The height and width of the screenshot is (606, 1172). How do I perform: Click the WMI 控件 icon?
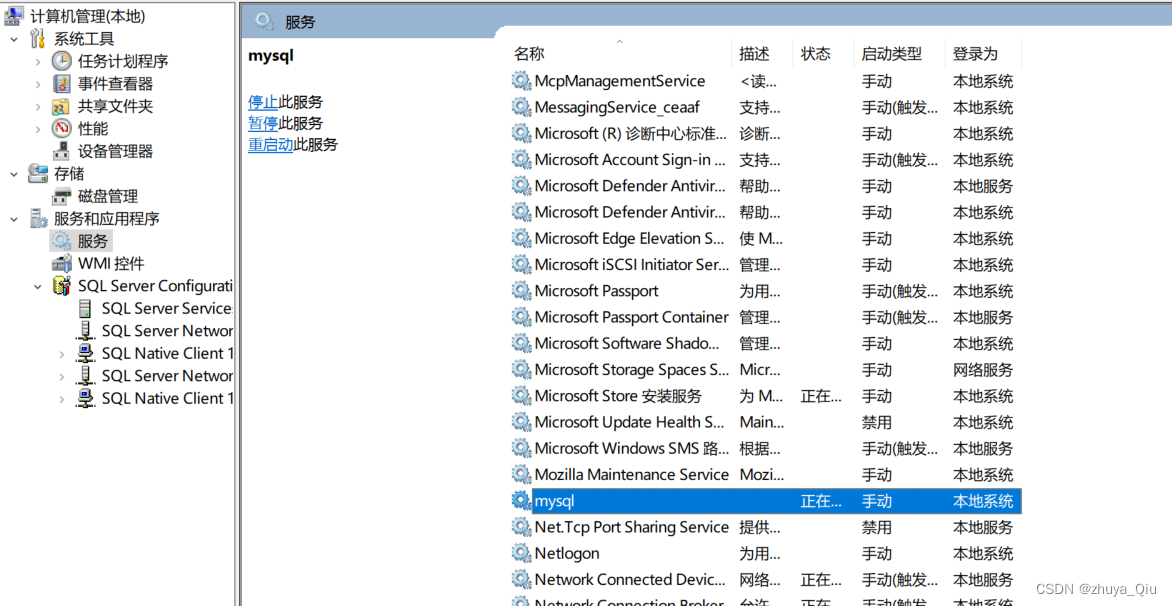pos(61,264)
